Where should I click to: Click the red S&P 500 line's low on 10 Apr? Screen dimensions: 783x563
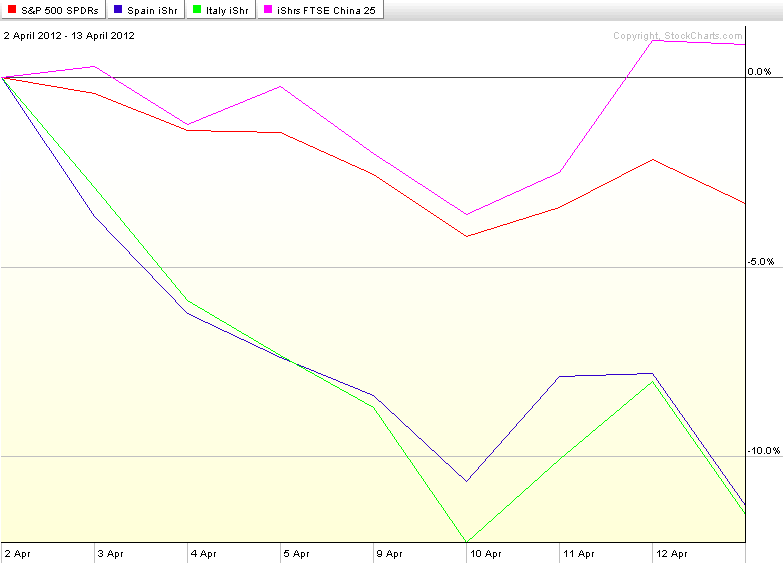coord(466,236)
